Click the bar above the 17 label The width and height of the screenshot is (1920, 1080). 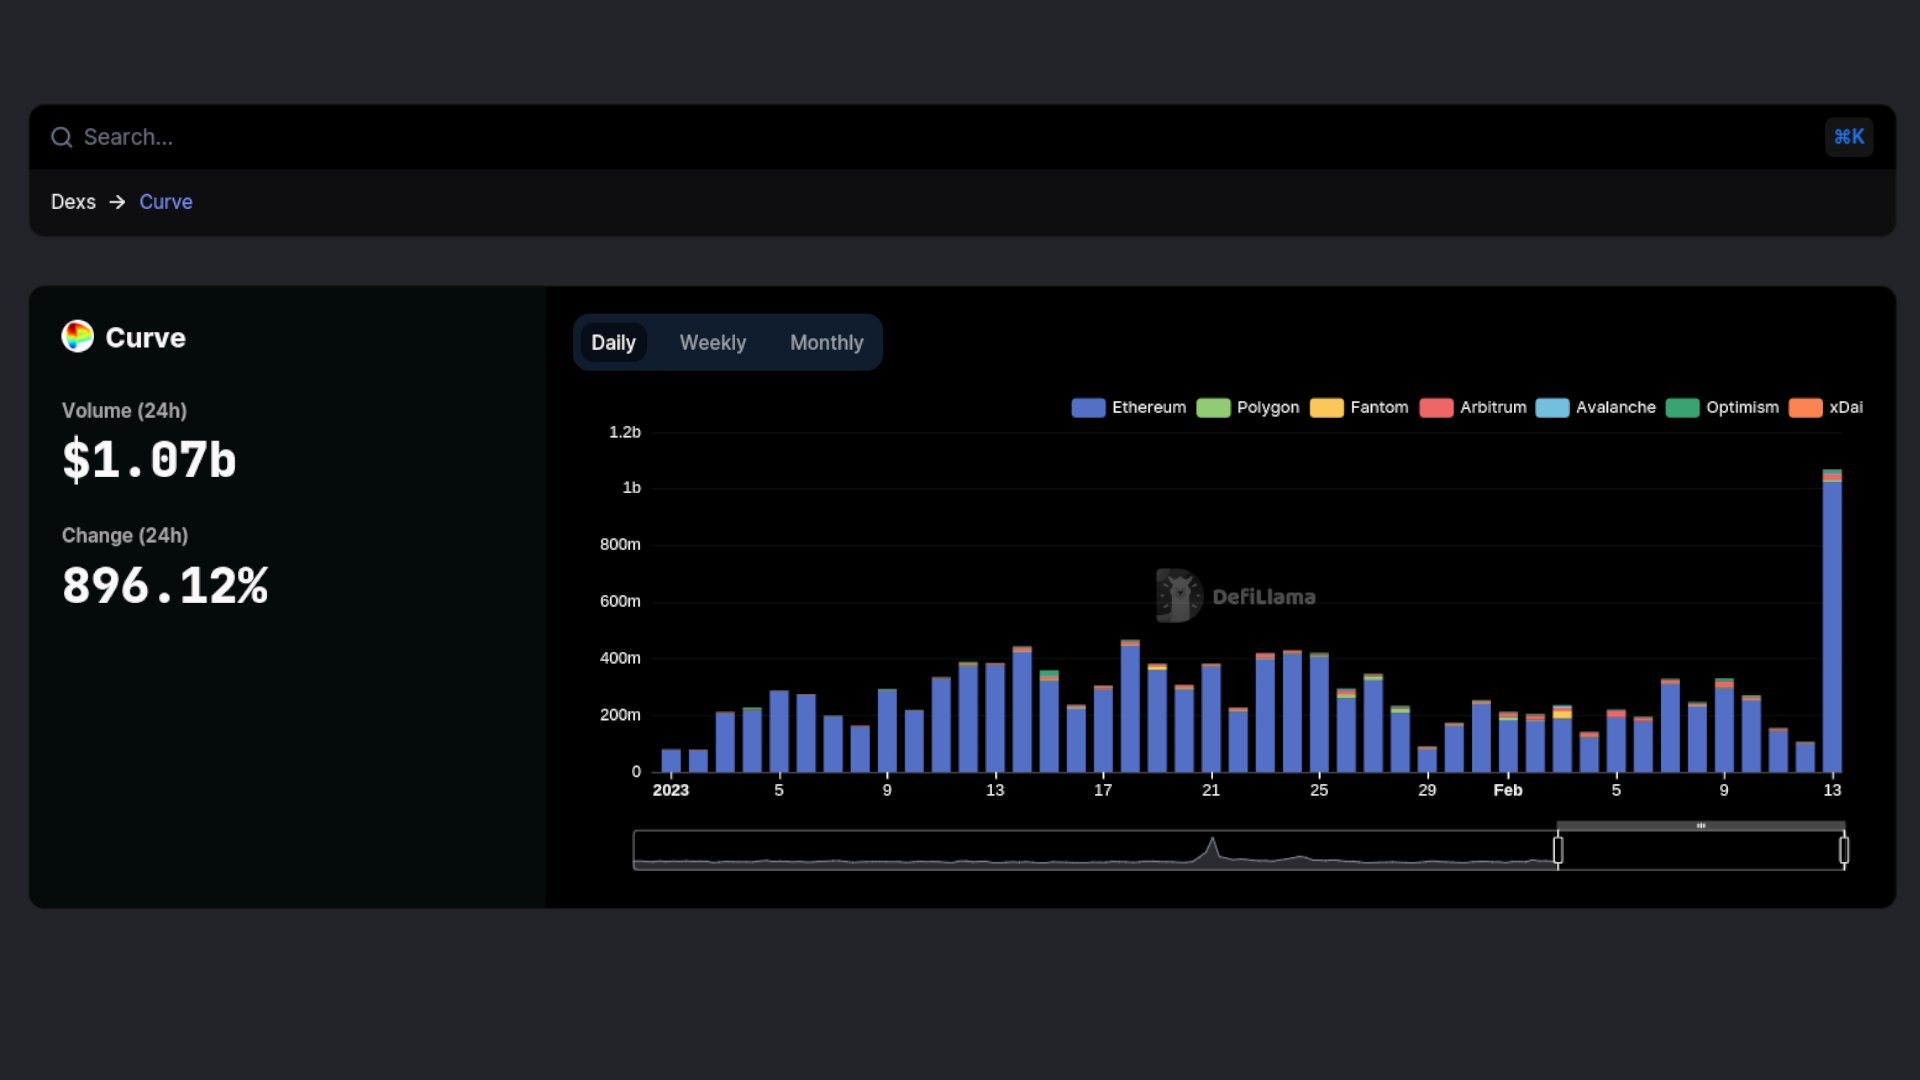point(1103,729)
